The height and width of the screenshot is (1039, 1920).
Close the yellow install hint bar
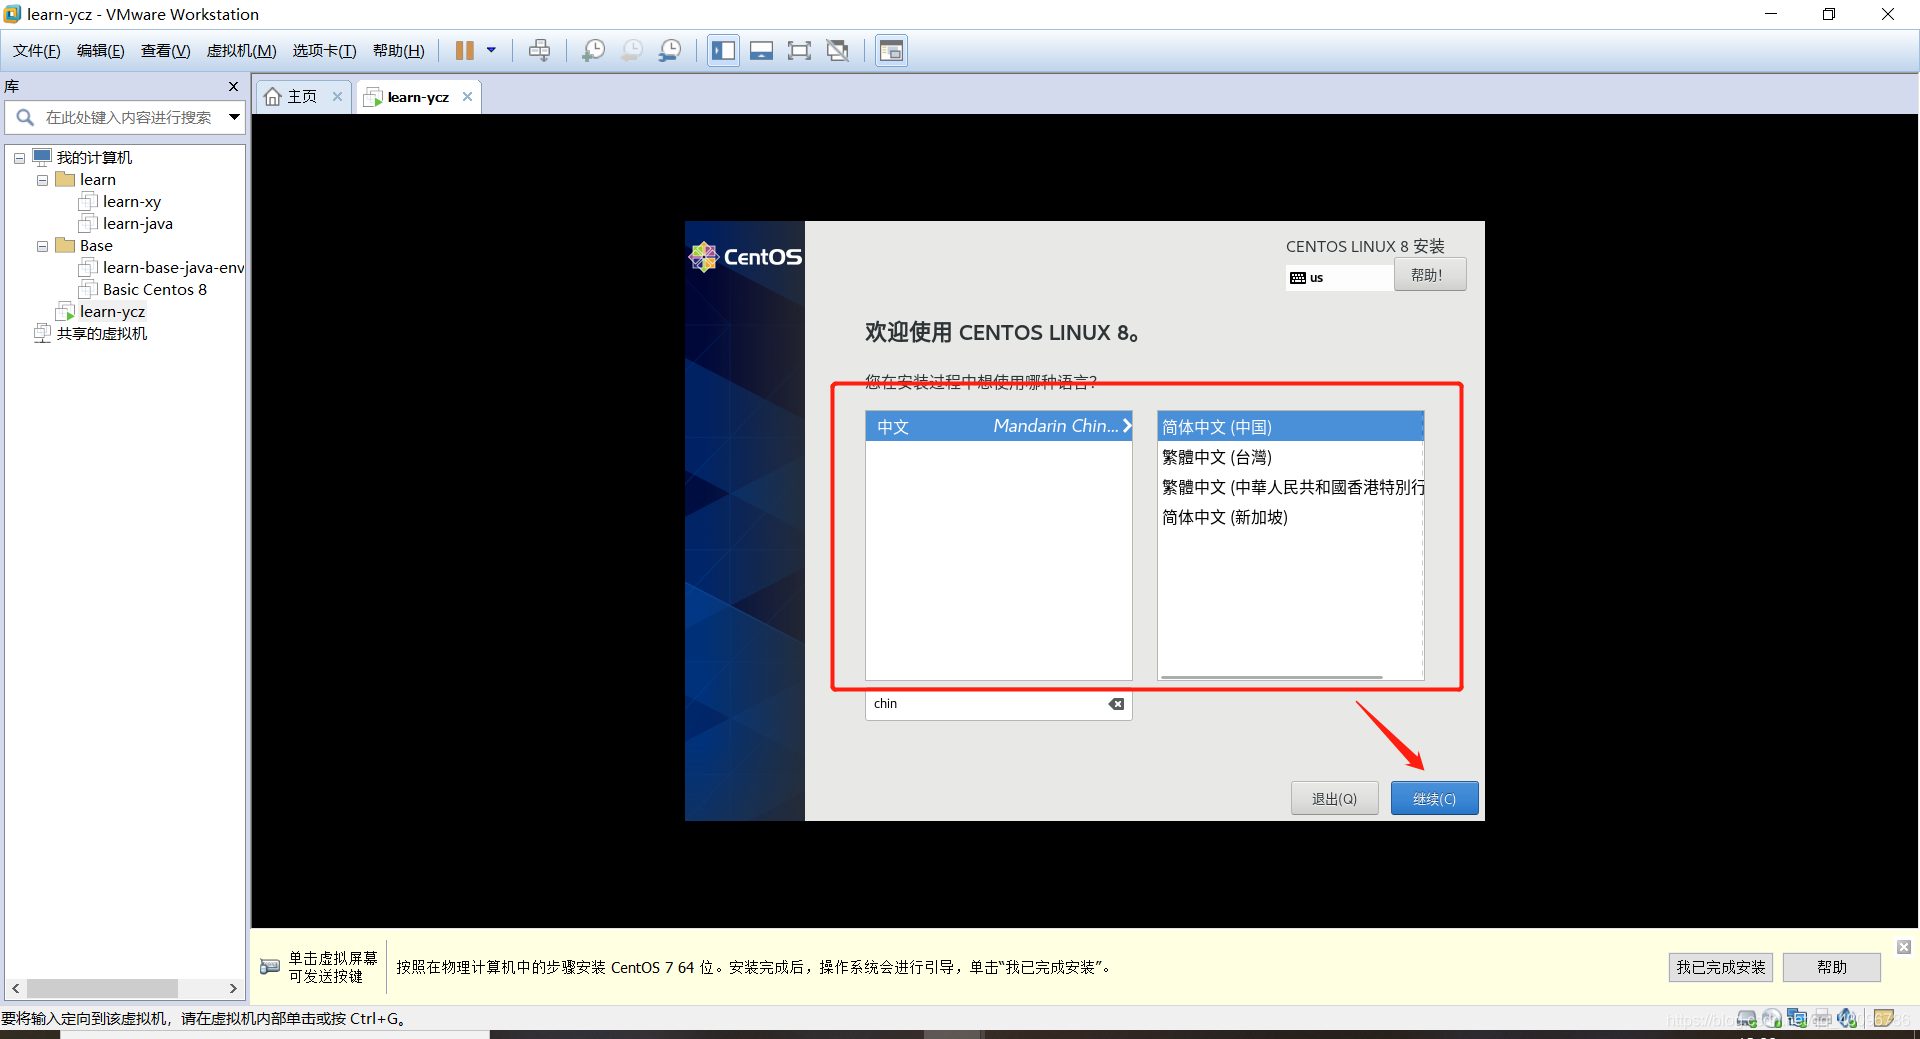1904,947
